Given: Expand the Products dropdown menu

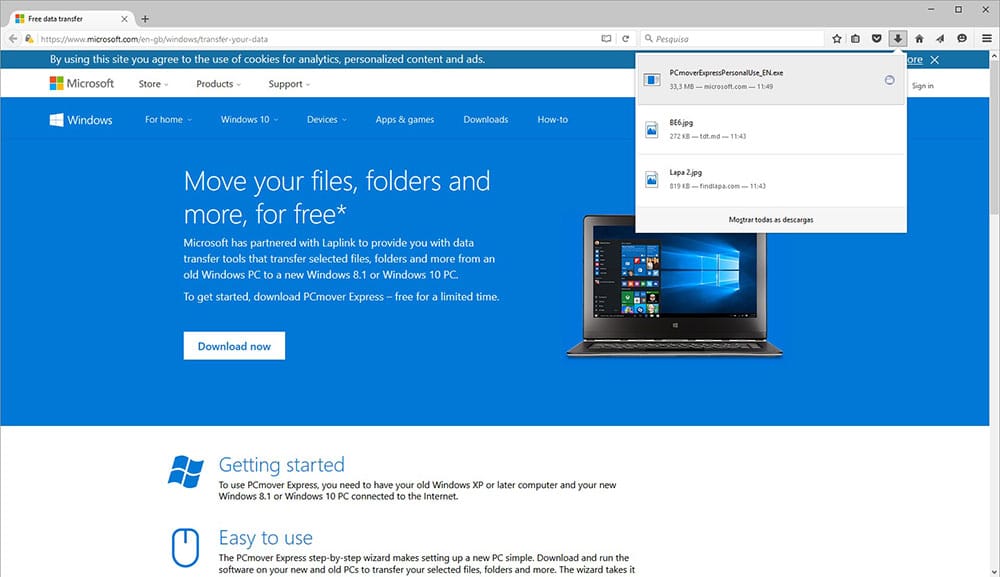Looking at the screenshot, I should (x=218, y=84).
